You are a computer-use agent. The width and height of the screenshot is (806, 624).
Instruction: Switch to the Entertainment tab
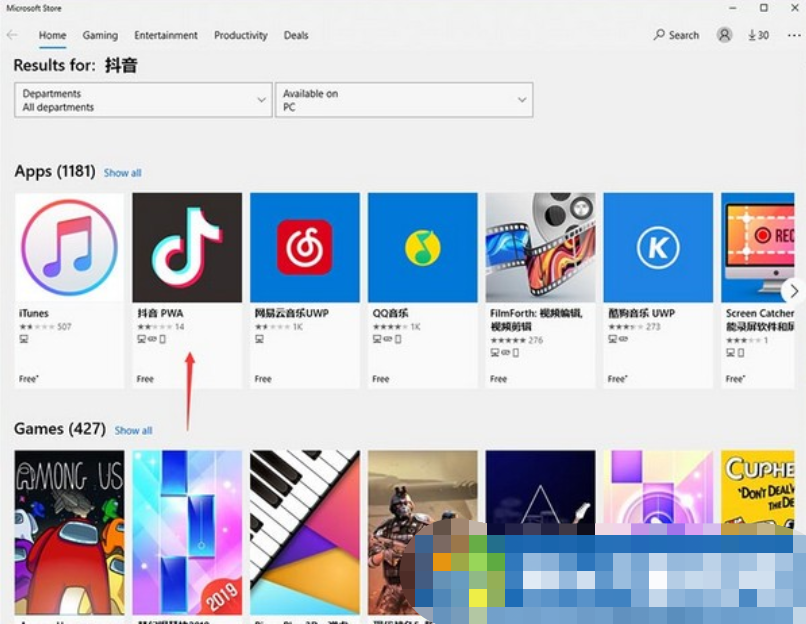pyautogui.click(x=166, y=35)
